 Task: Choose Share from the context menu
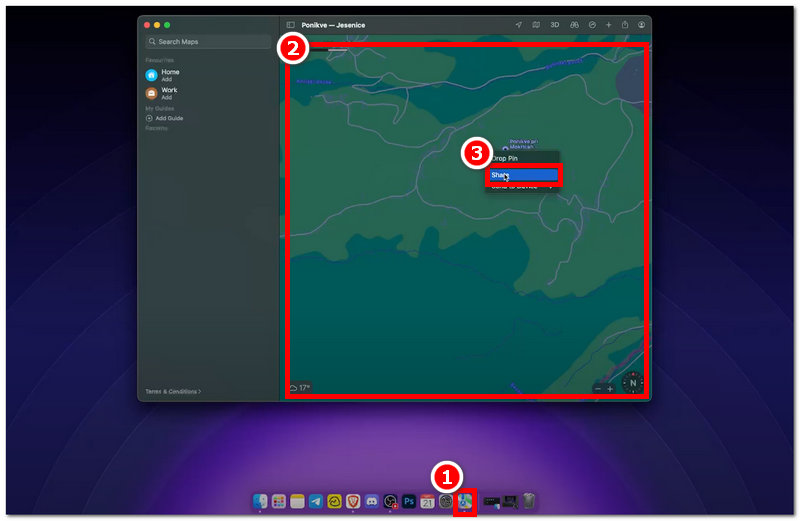tap(523, 175)
